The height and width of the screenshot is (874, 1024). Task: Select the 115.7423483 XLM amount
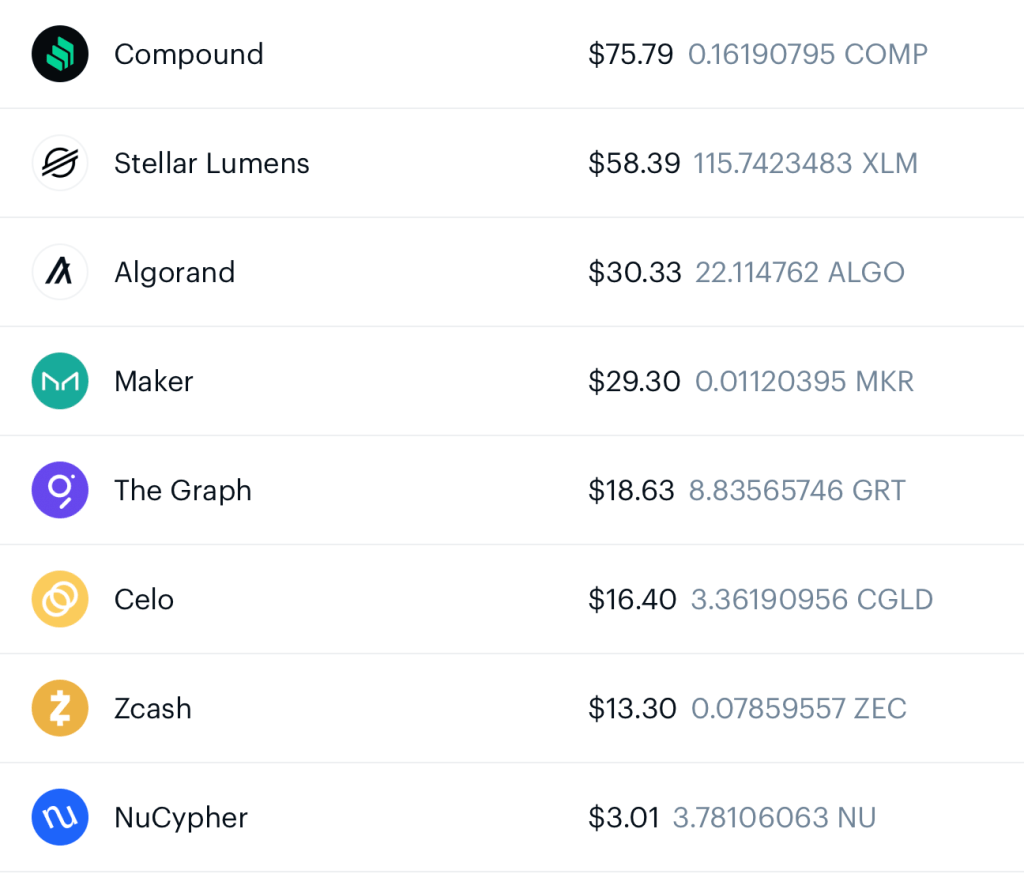[x=805, y=163]
